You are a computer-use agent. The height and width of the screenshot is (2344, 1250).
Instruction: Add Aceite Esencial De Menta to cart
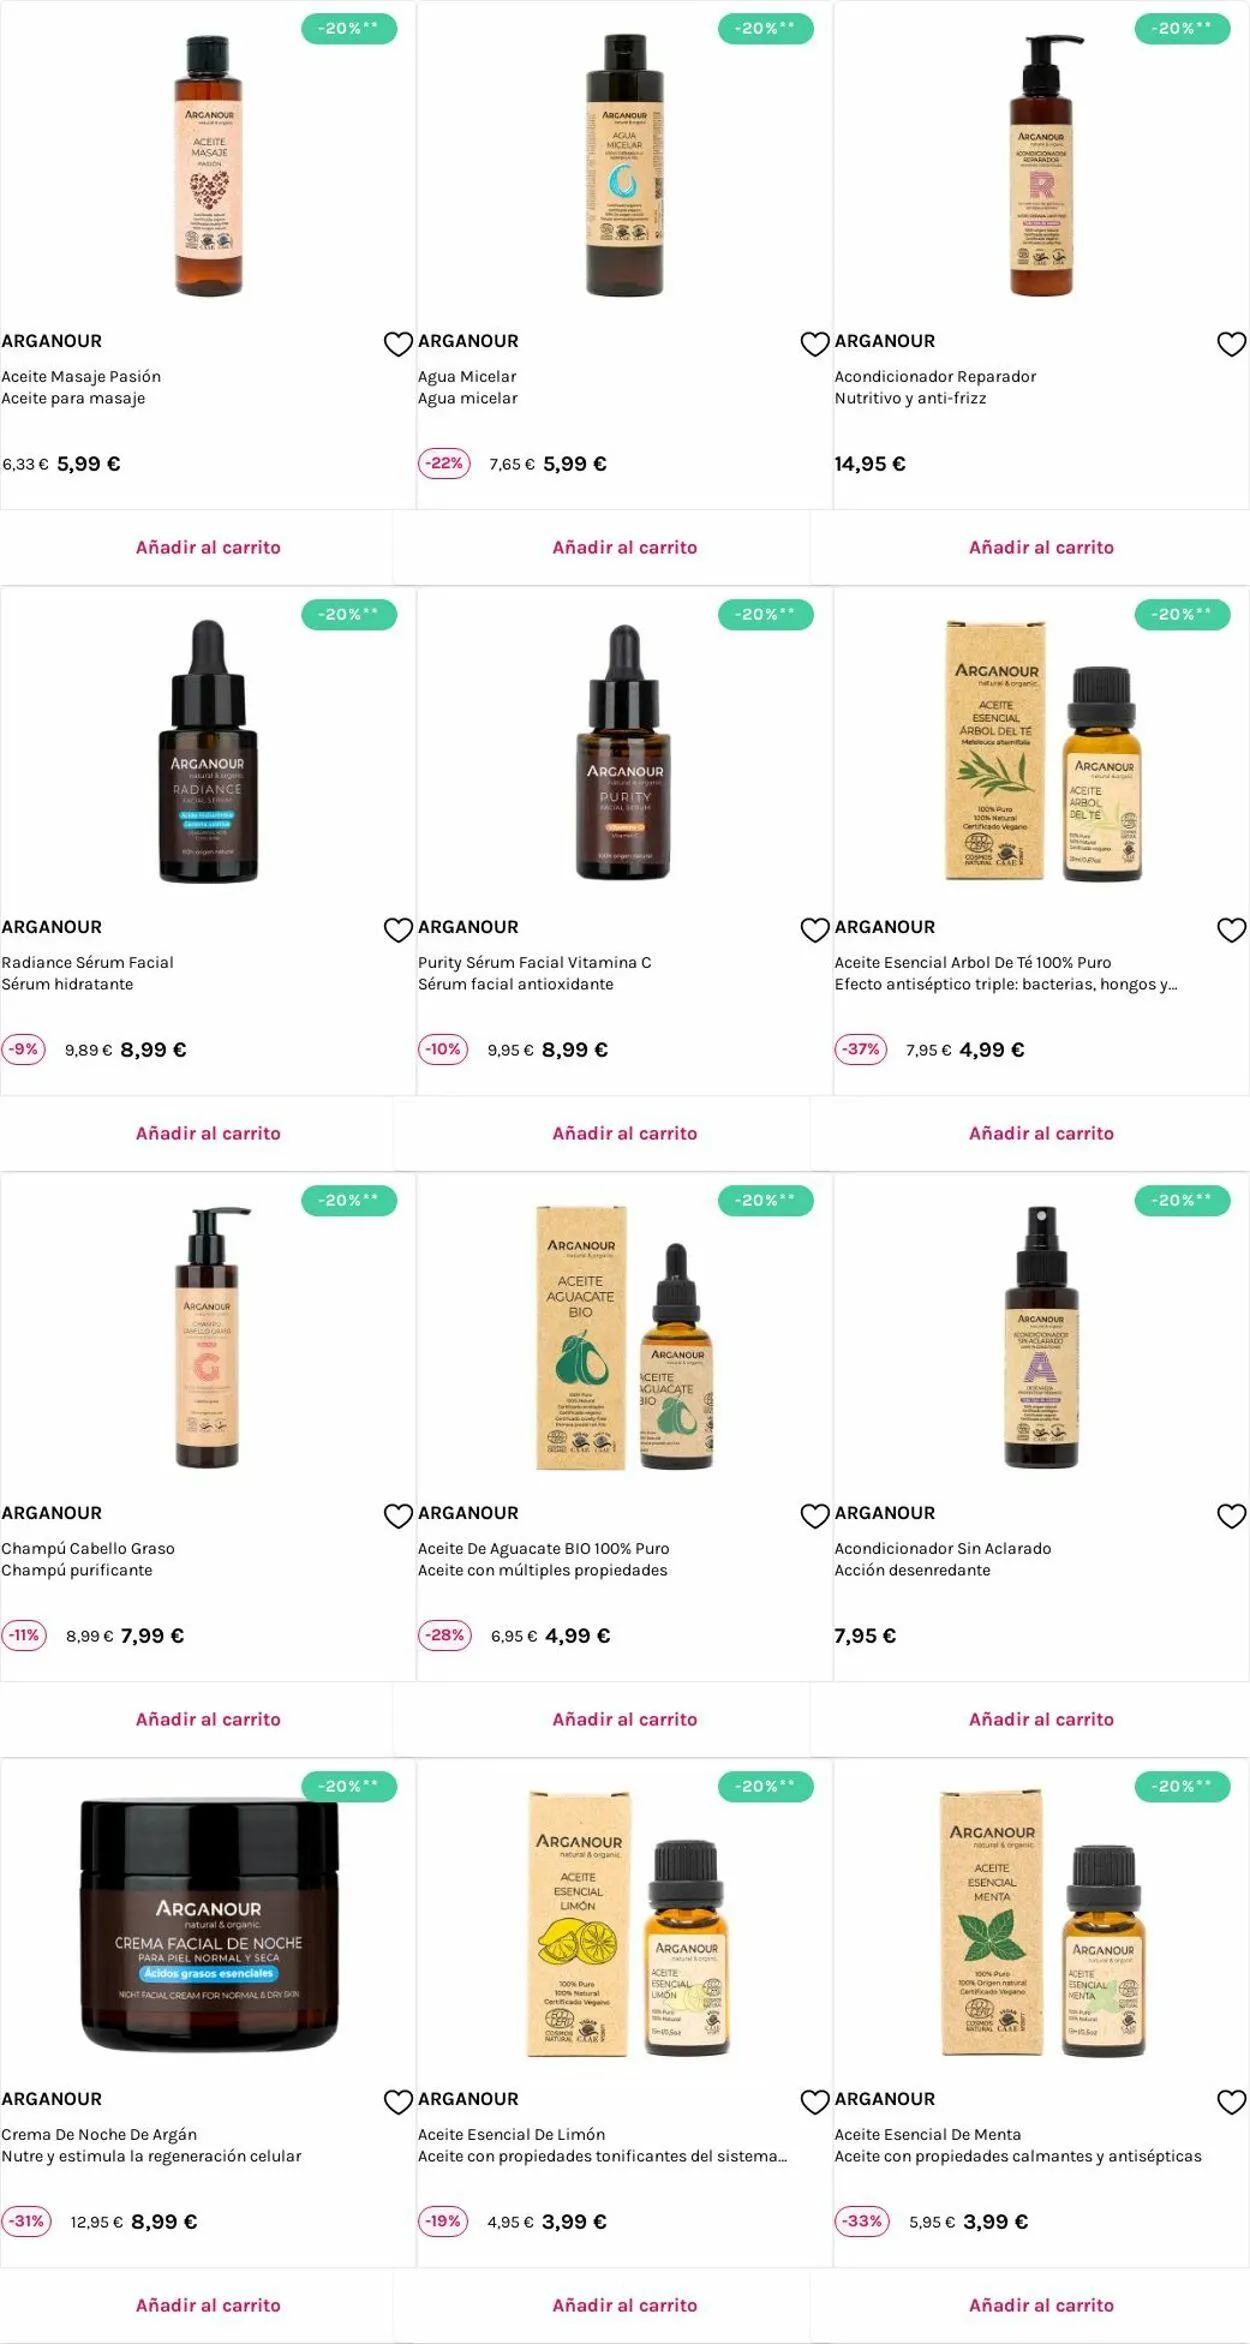pos(1041,2305)
